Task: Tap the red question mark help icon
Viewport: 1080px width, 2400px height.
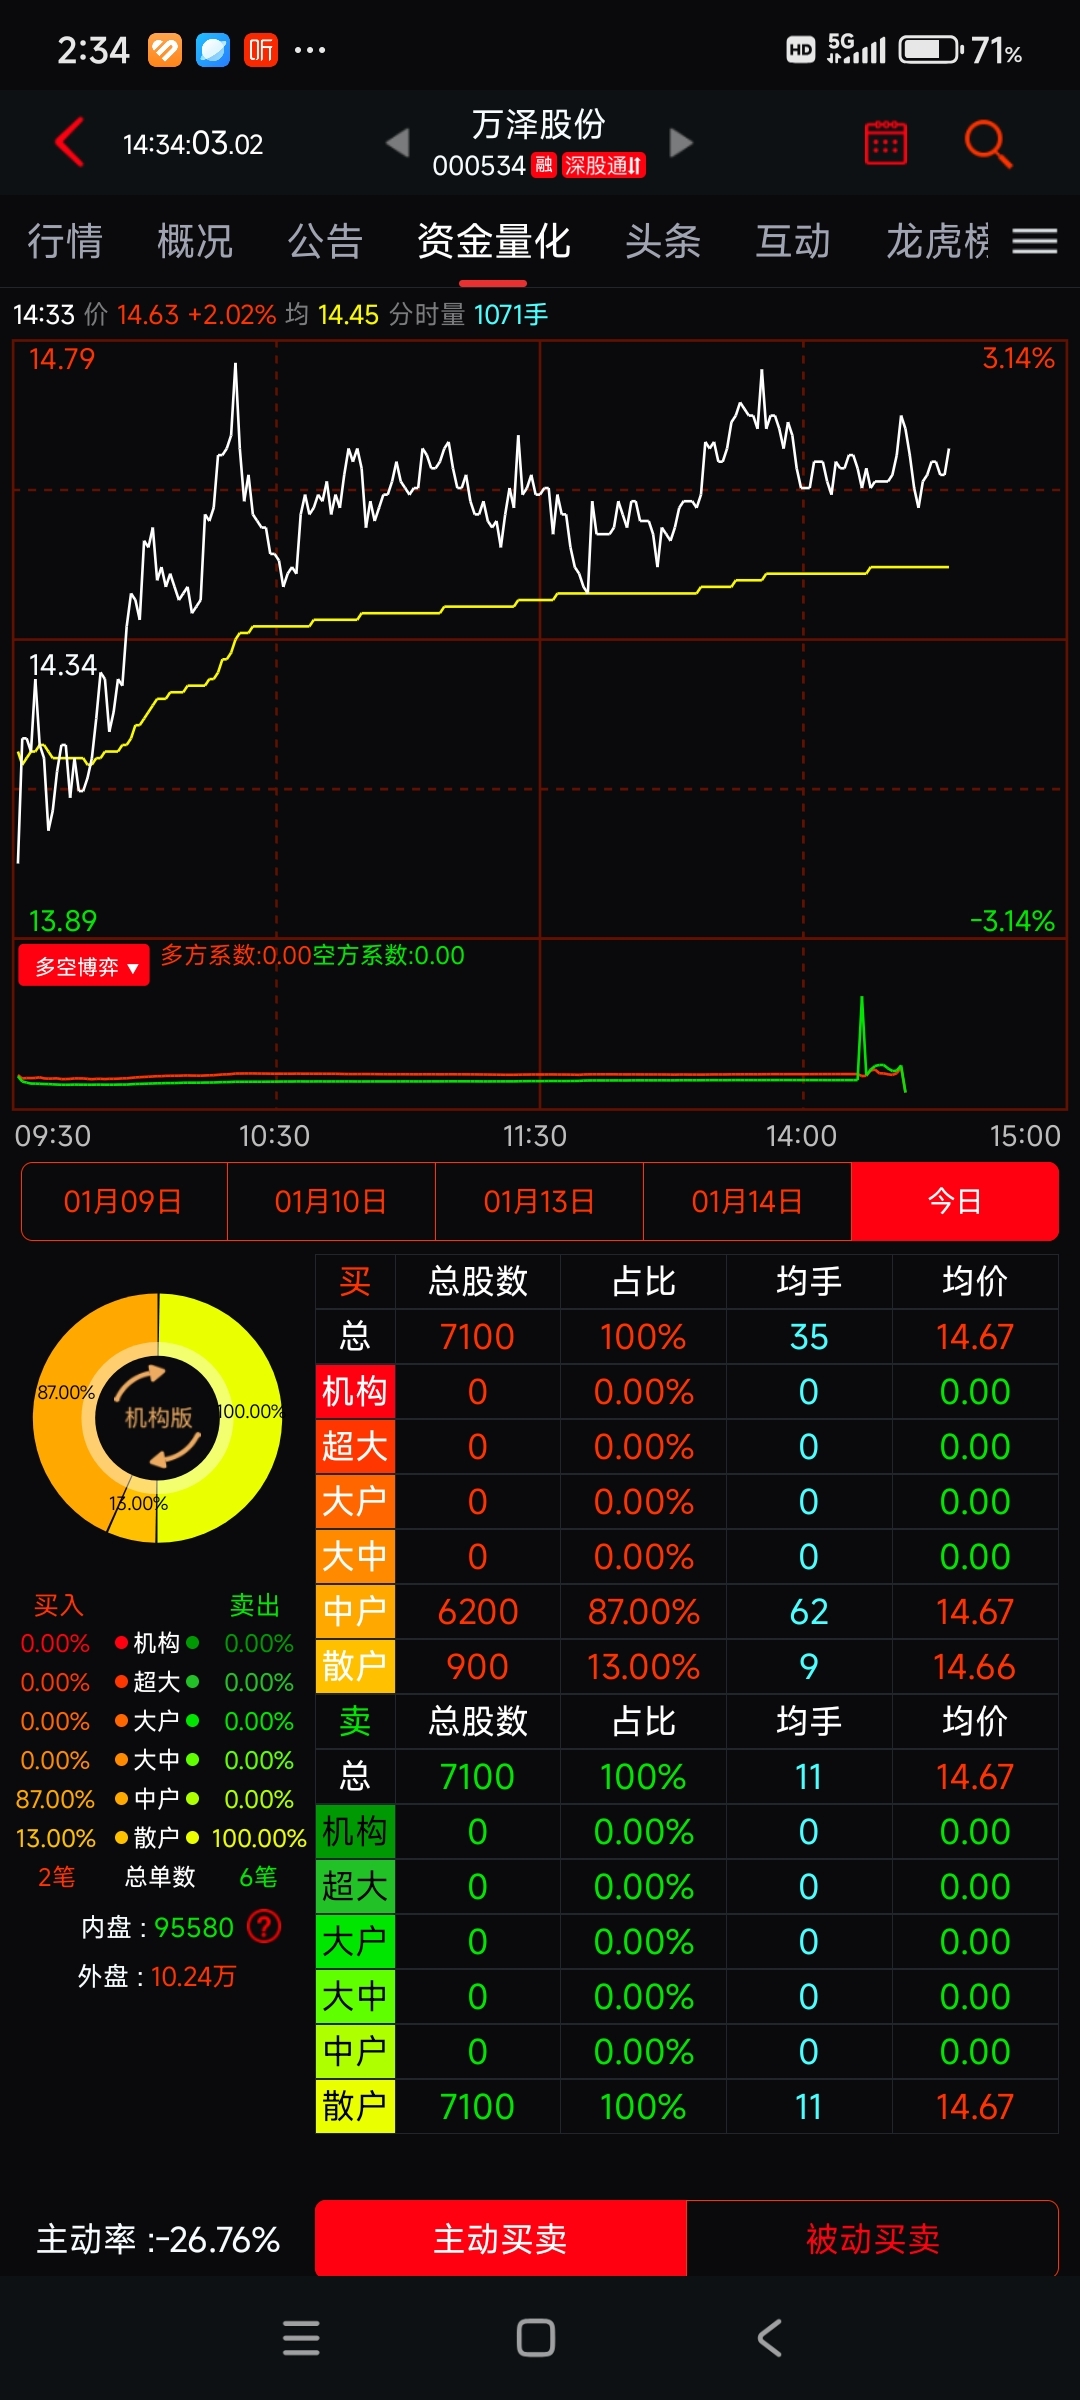Action: click(x=264, y=1926)
